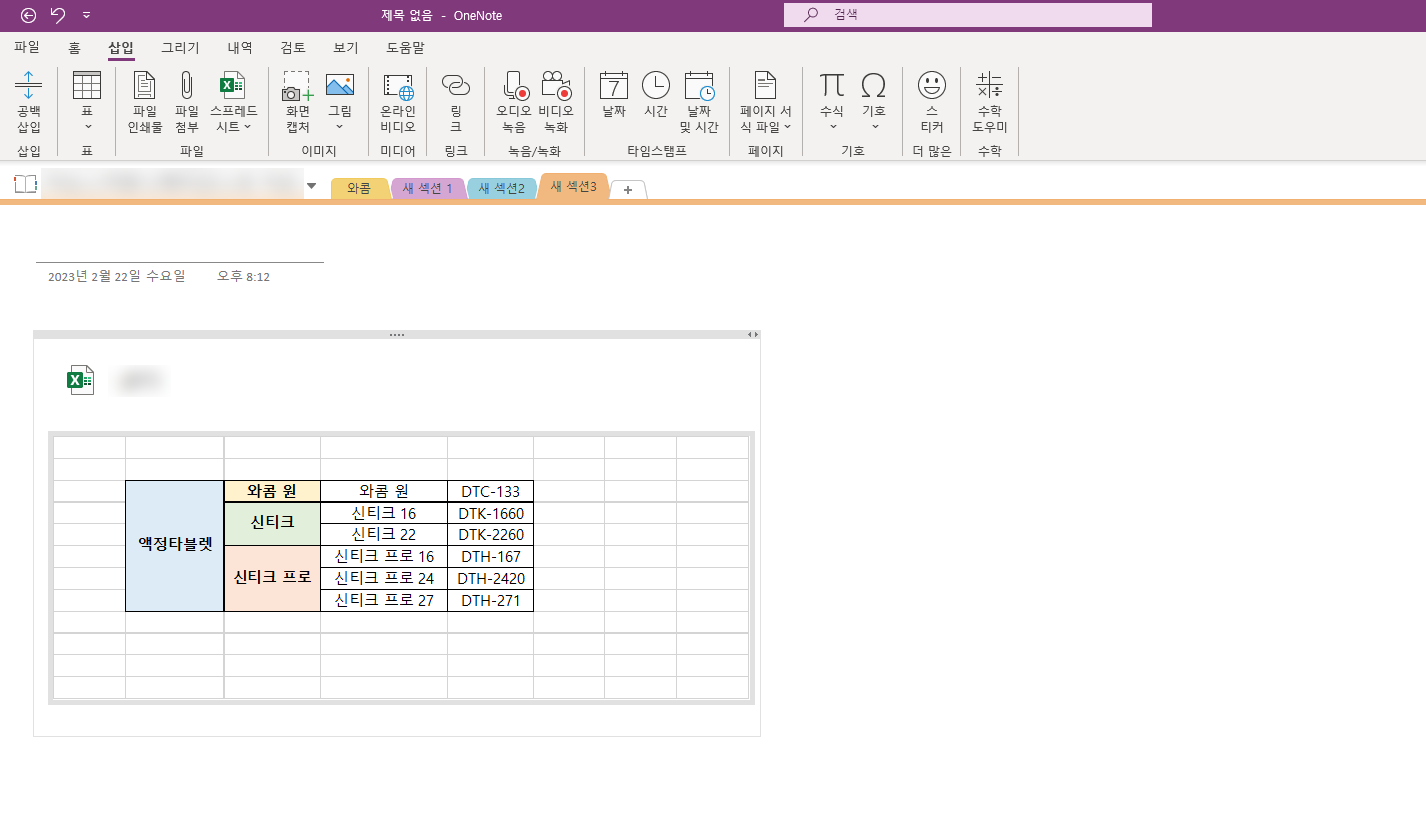Click the DTC-133 cell

[491, 491]
